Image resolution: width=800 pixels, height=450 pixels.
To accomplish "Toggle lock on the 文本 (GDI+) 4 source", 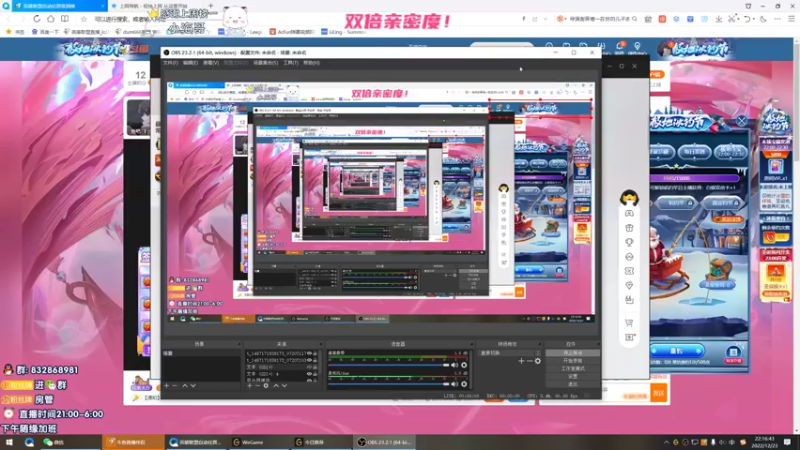I will click(315, 373).
